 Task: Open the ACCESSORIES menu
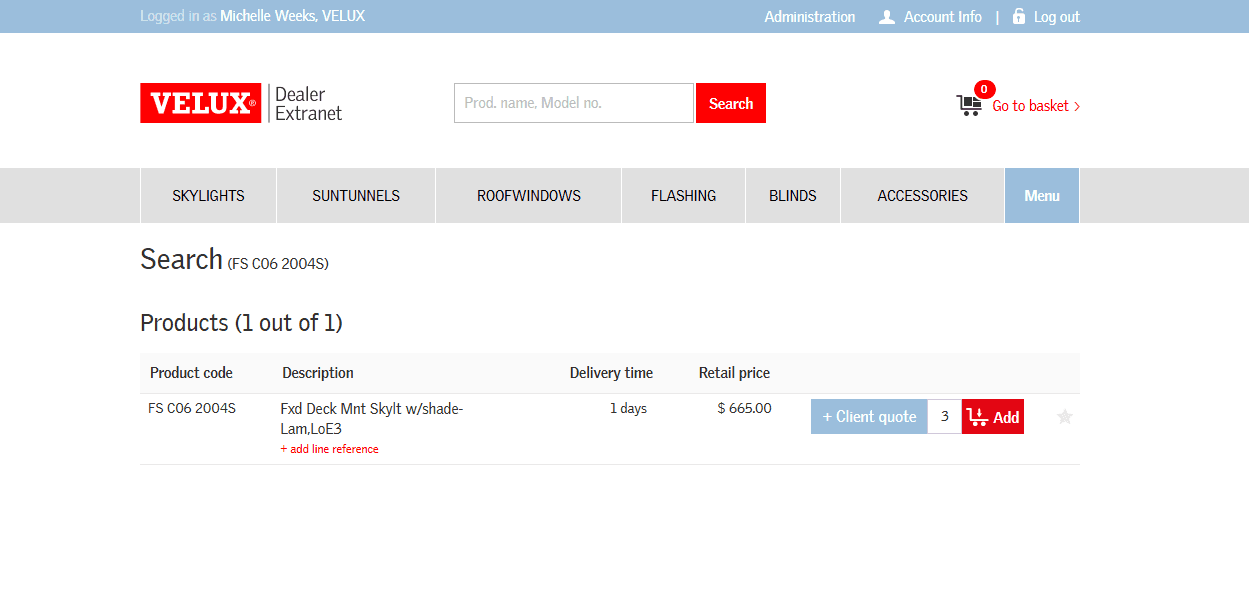click(923, 196)
